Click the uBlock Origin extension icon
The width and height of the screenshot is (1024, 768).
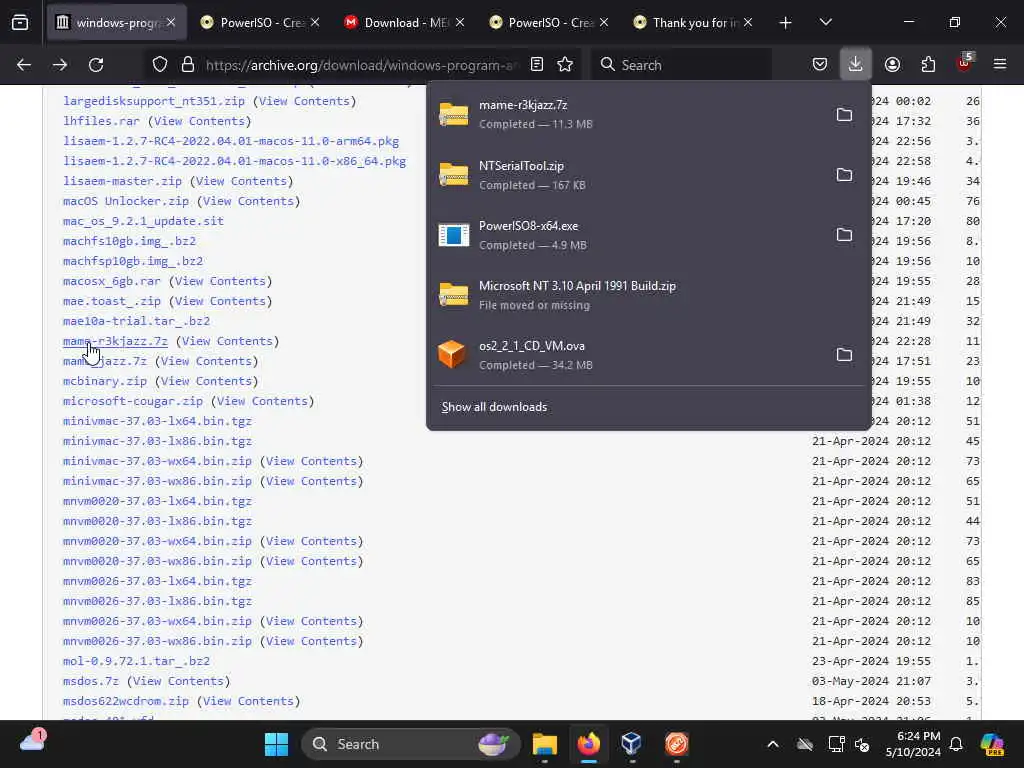coord(965,63)
